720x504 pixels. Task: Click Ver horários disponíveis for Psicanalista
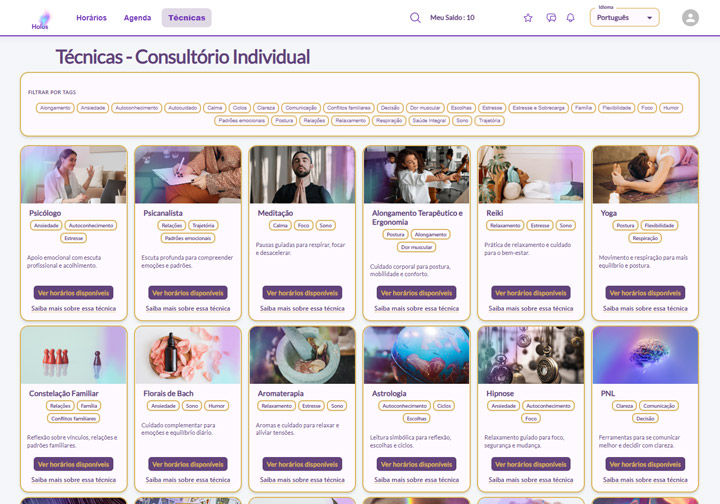[188, 293]
